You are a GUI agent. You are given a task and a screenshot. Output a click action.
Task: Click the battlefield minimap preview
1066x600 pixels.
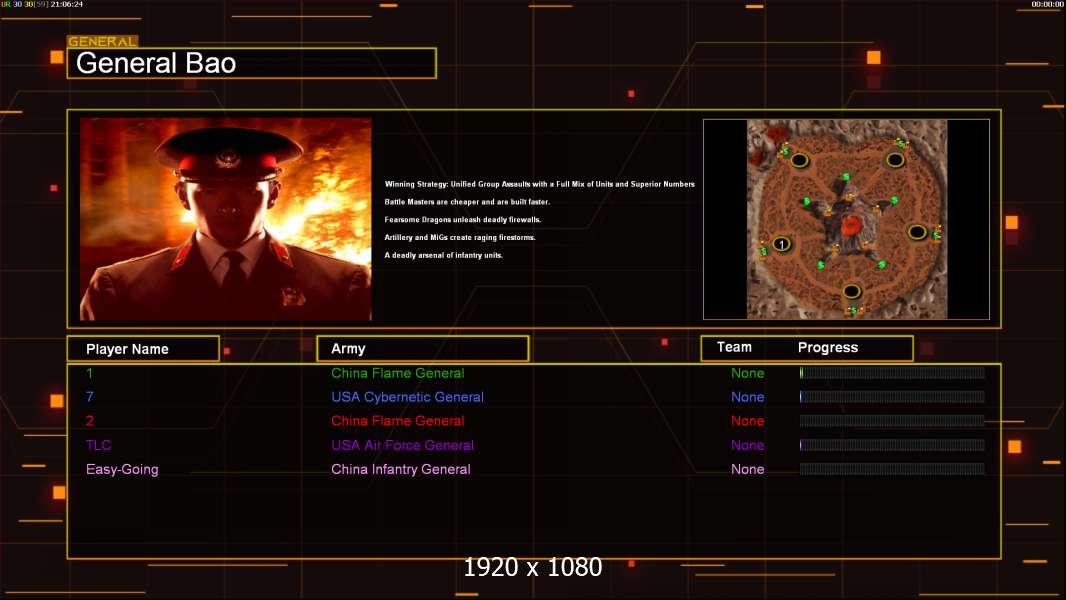coord(846,219)
